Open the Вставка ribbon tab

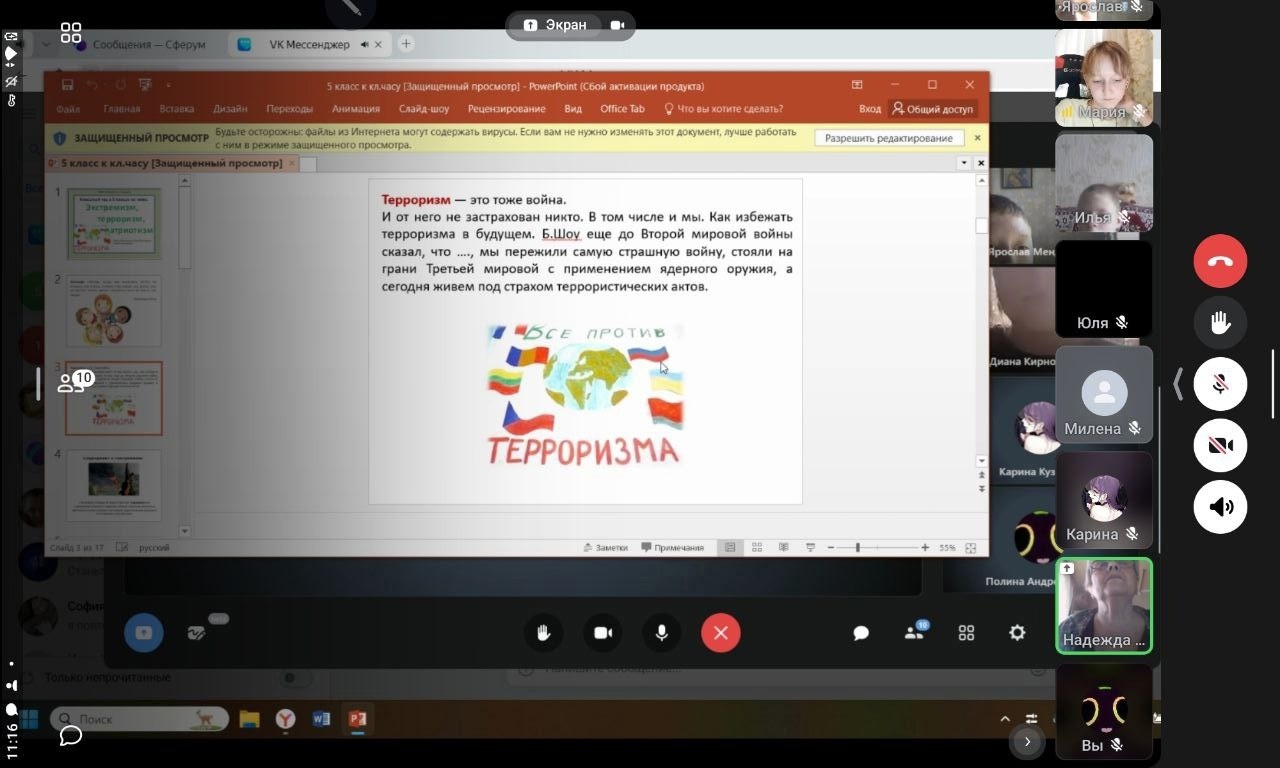click(x=177, y=109)
